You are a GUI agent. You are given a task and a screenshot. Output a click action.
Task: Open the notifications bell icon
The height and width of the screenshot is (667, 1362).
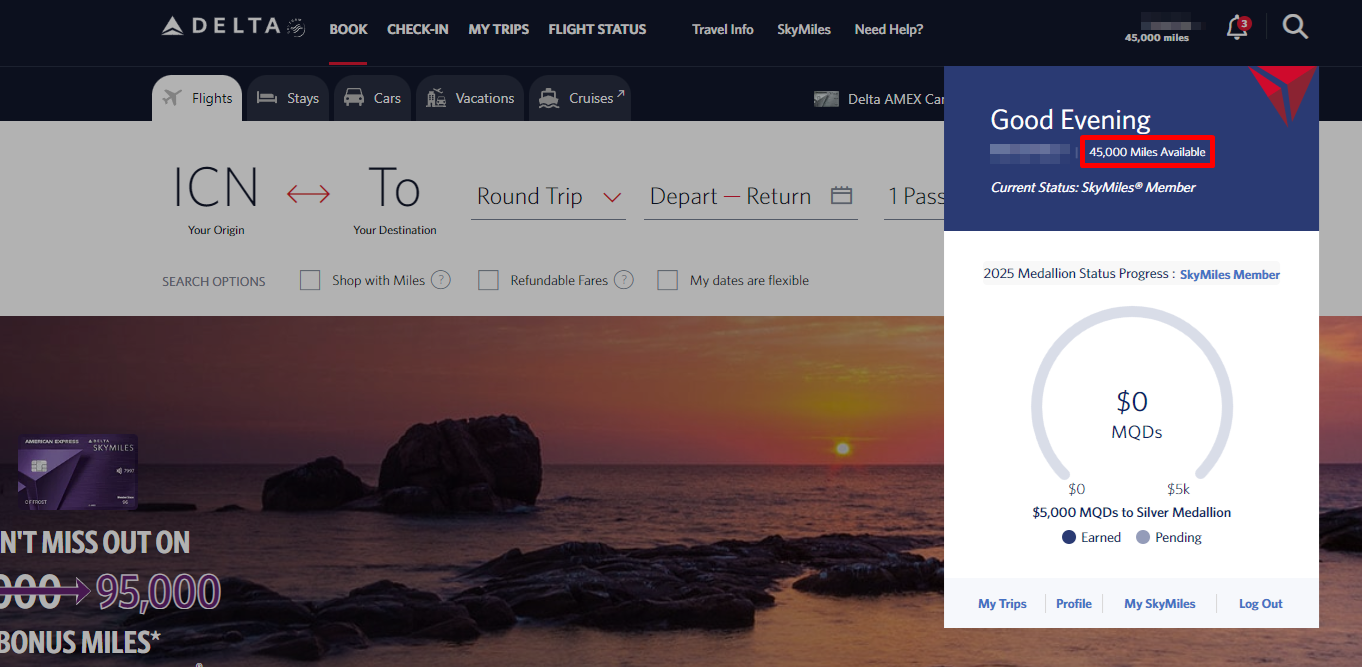point(1238,28)
